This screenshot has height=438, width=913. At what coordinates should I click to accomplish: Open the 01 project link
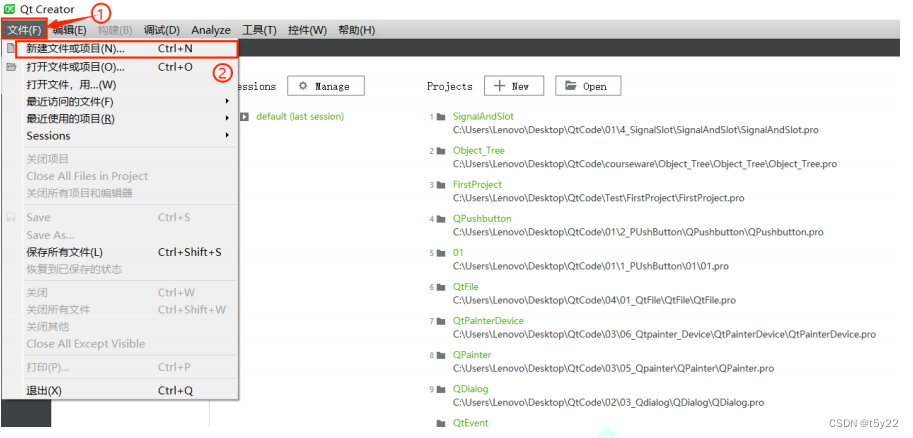[458, 253]
